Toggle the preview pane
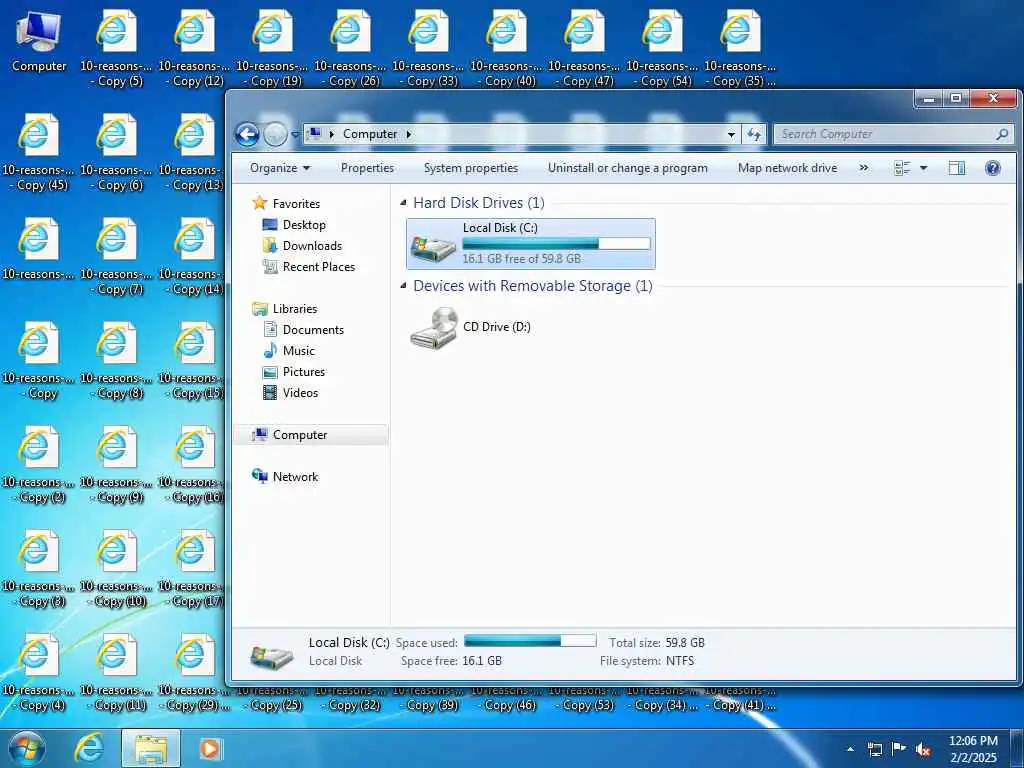Image resolution: width=1024 pixels, height=768 pixels. (957, 168)
